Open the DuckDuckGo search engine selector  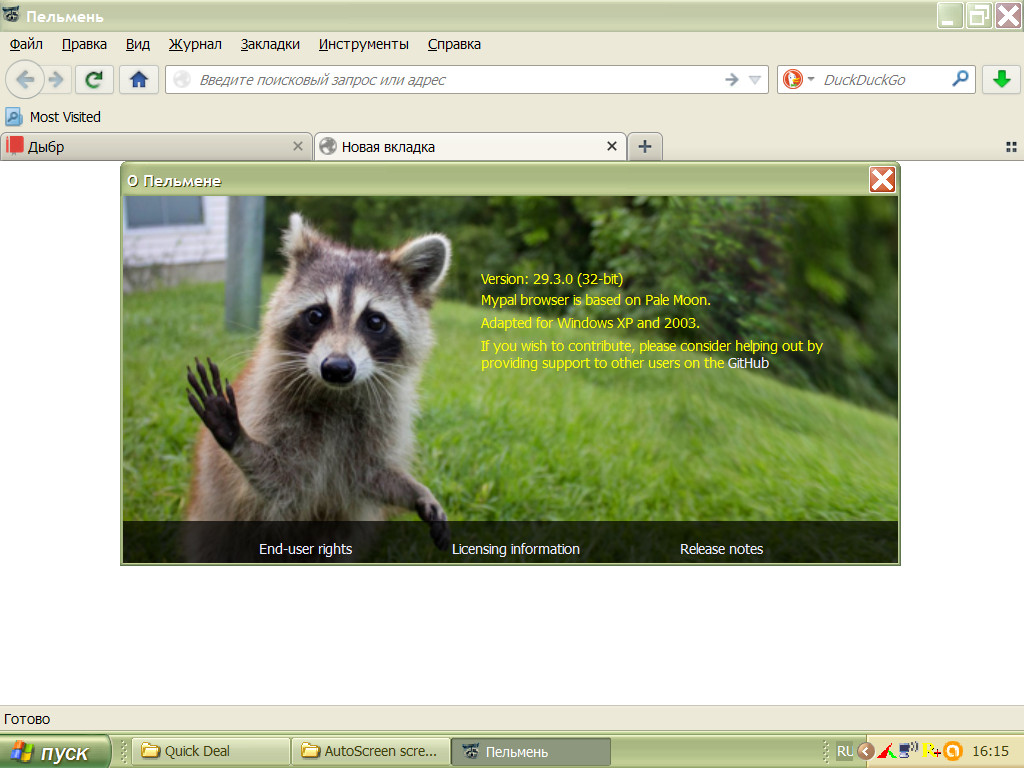(x=798, y=80)
